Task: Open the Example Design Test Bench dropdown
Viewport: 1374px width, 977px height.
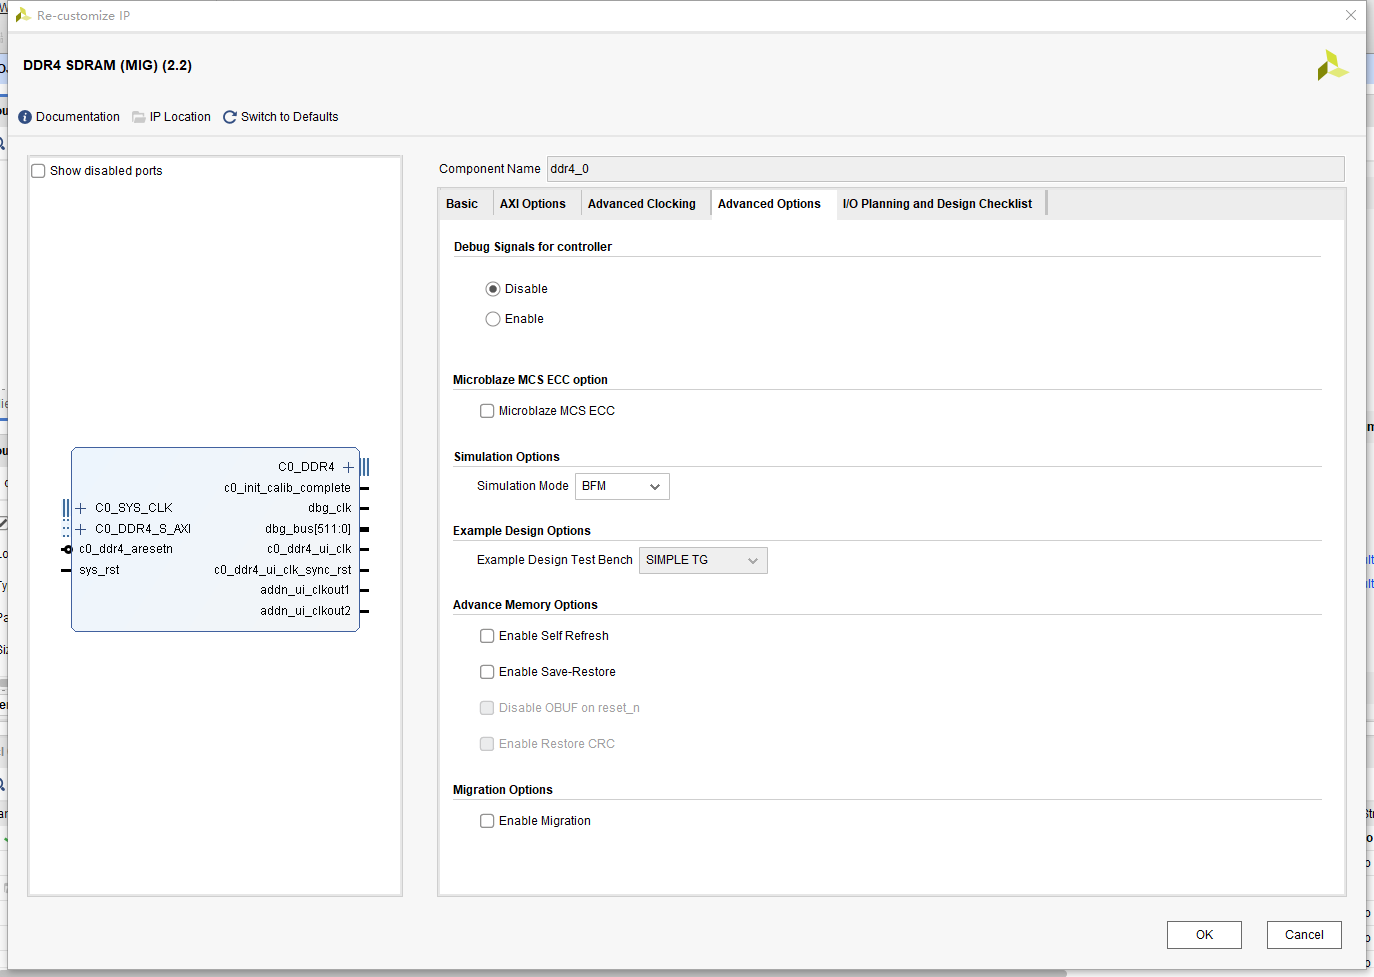Action: coord(702,560)
